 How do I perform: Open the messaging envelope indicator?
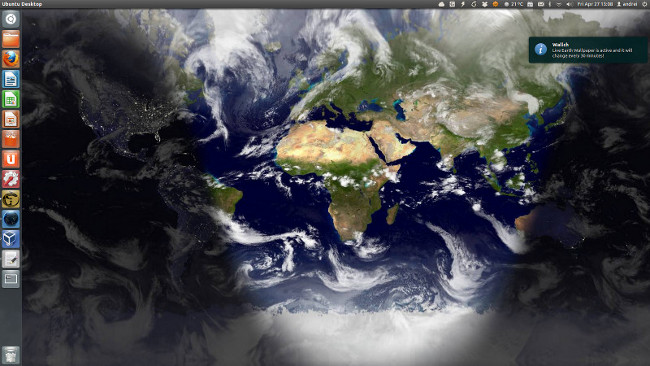(x=541, y=4)
